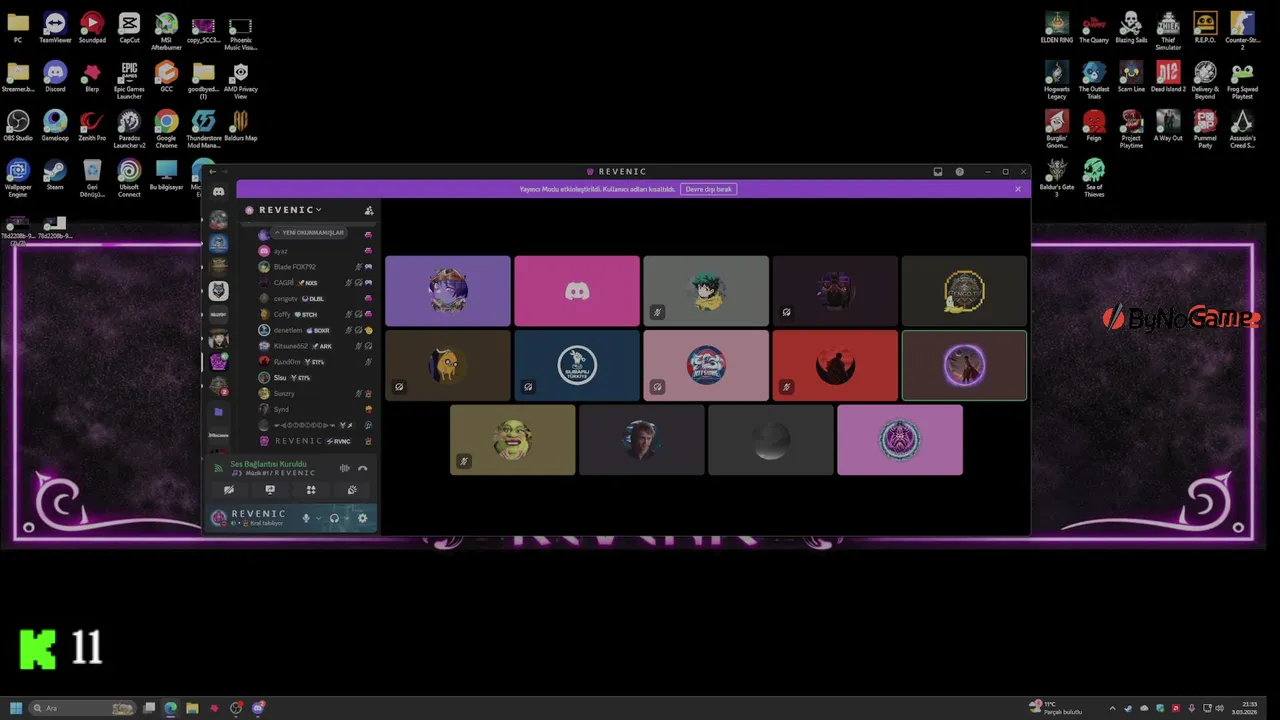Open headphone output options arrow
The width and height of the screenshot is (1280, 720).
346,518
